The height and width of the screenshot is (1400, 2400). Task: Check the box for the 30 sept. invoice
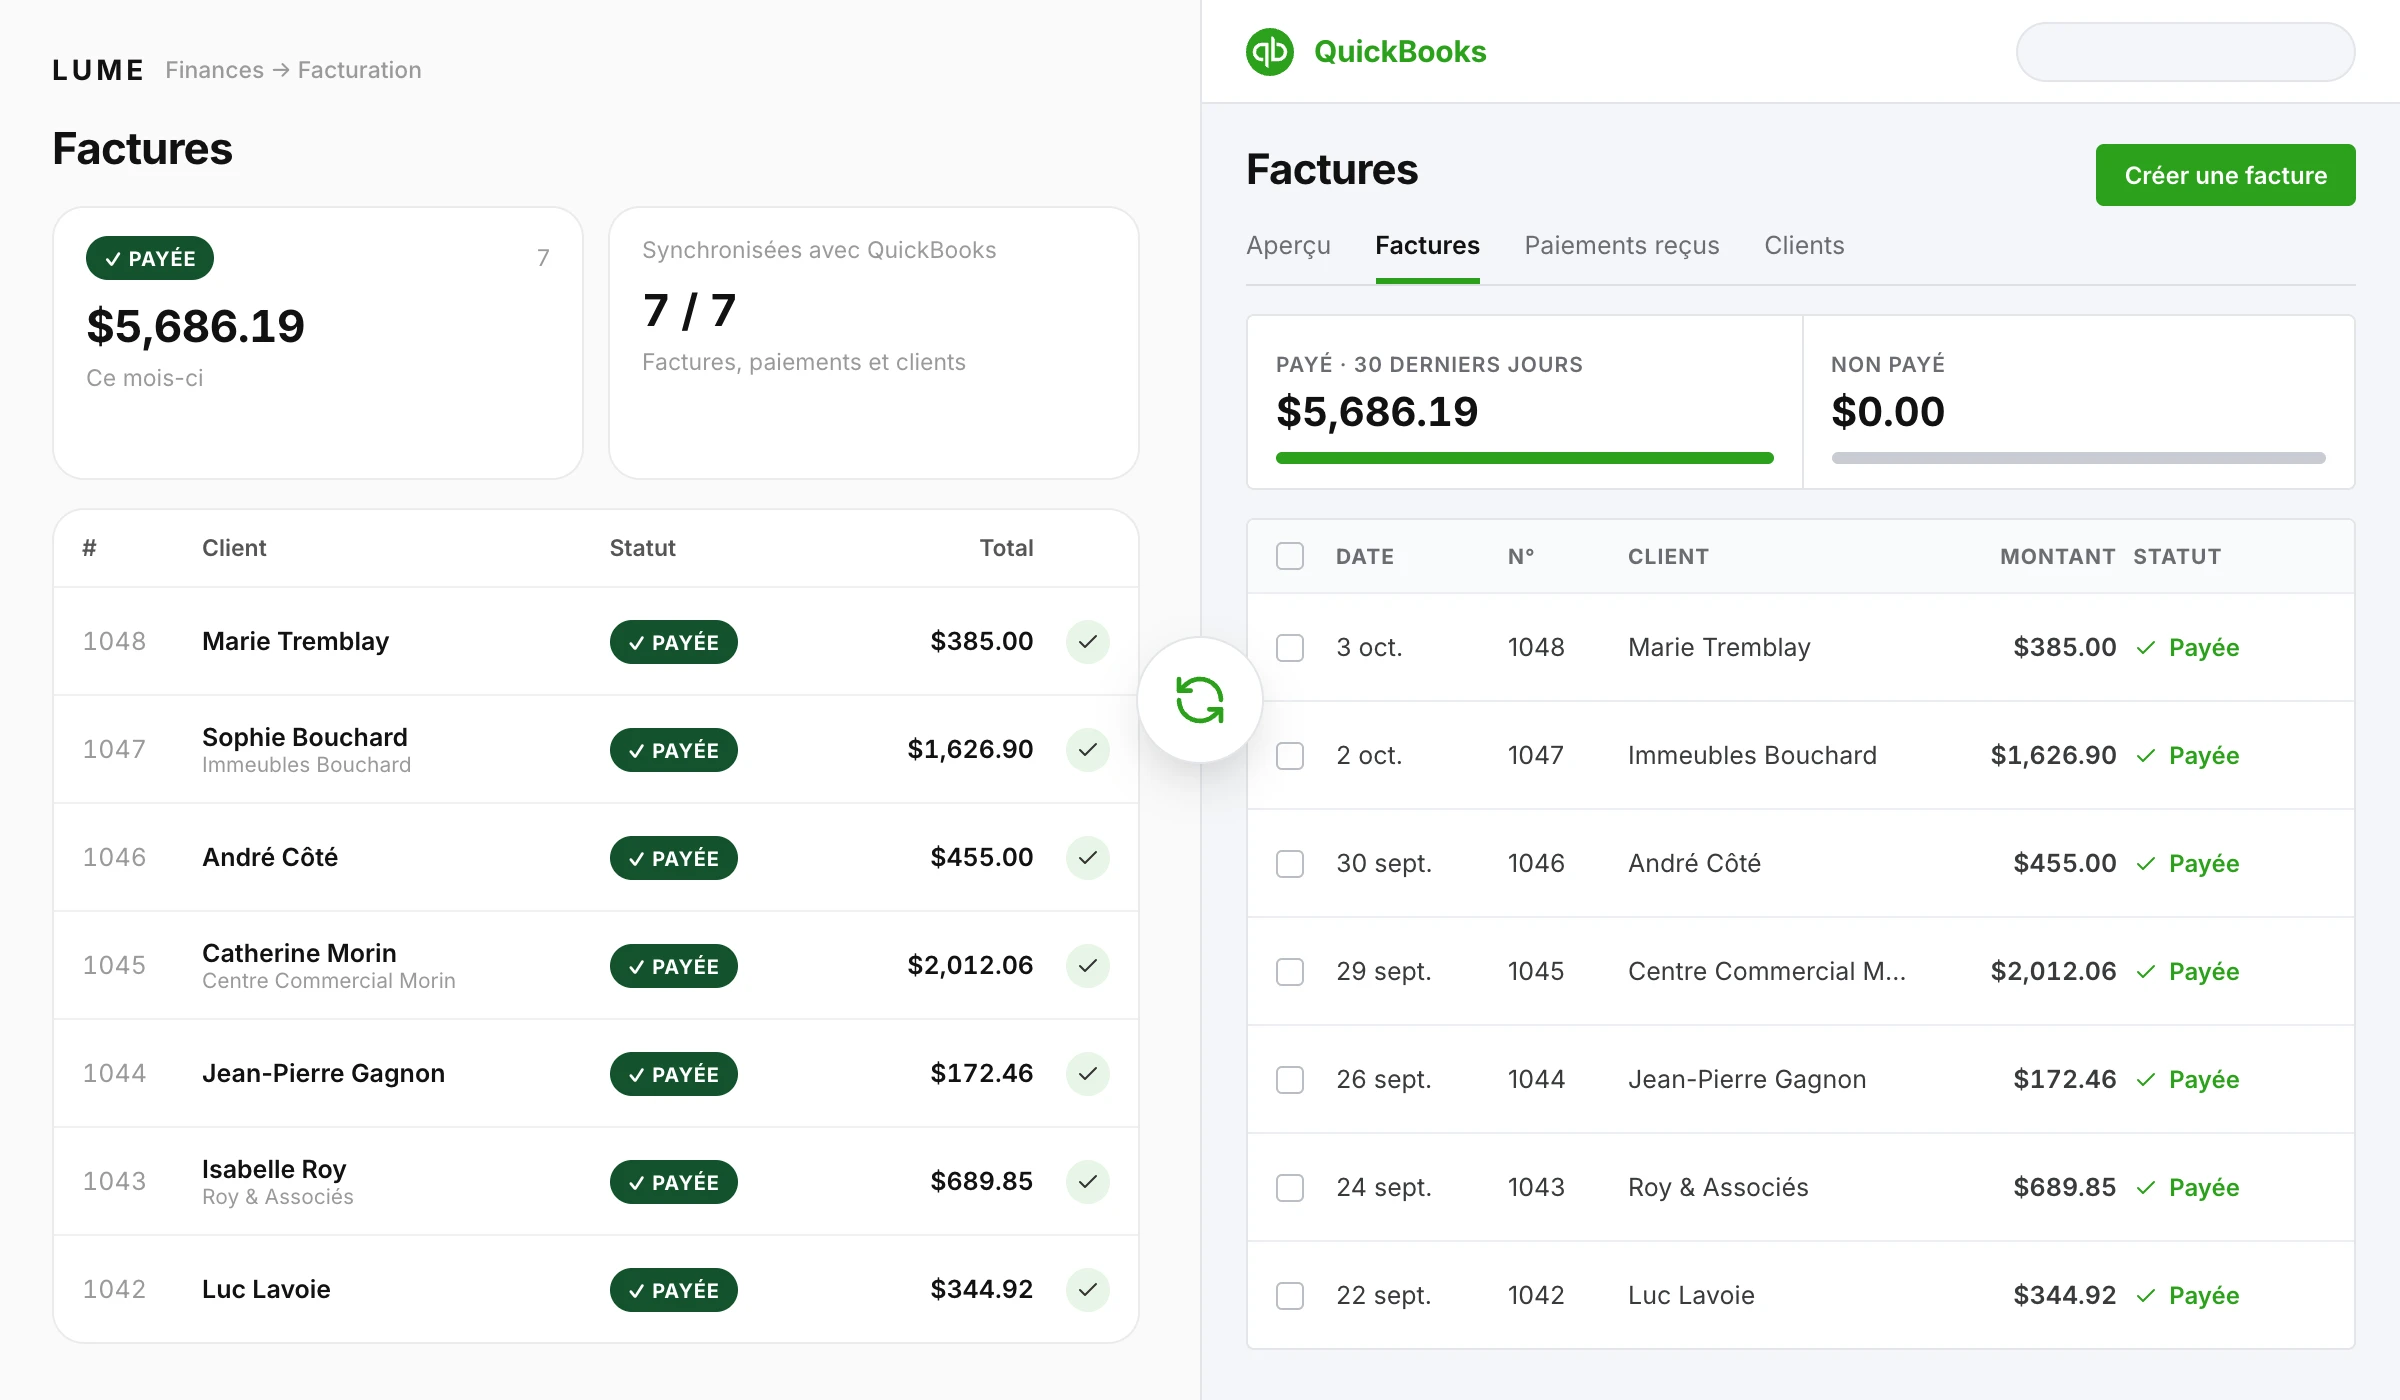point(1290,864)
